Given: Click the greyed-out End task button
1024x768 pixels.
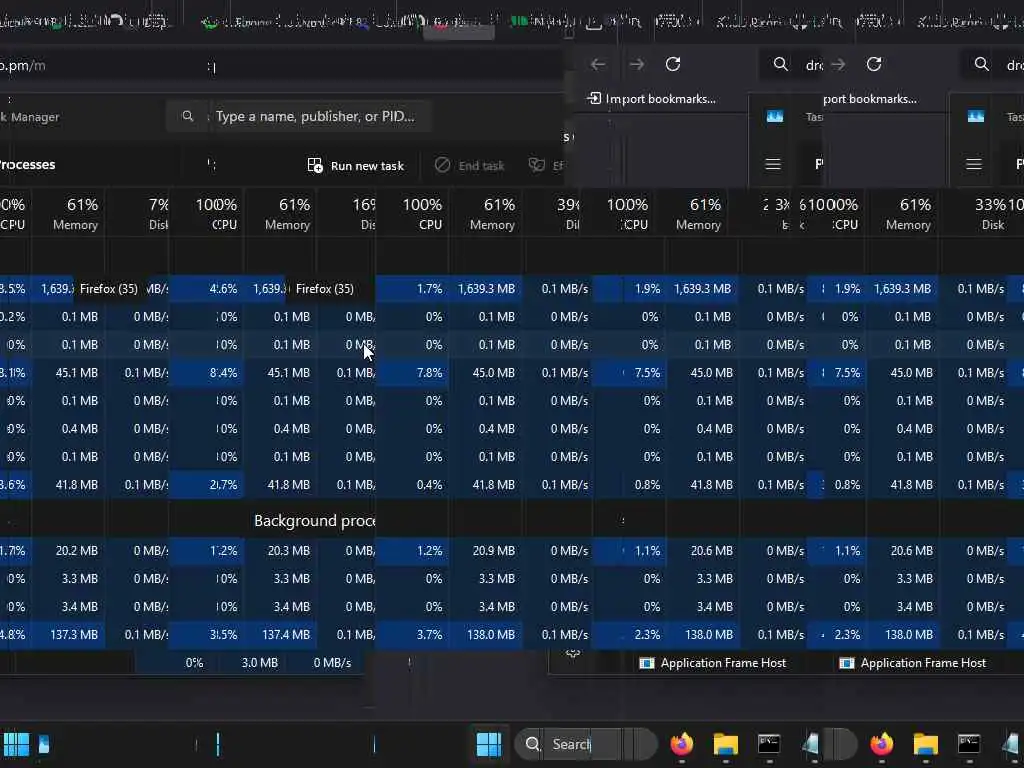Looking at the screenshot, I should pos(470,165).
